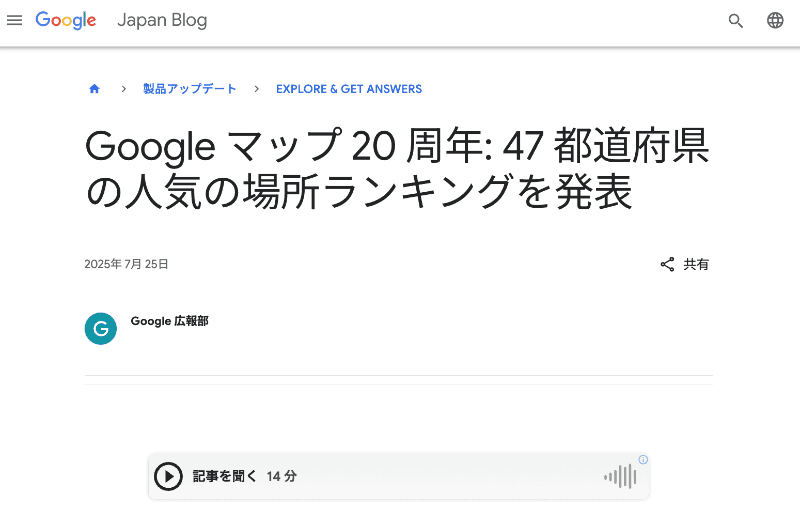Screen dimensions: 800x525
Task: Select the Google 広報部 author name
Action: pos(170,321)
